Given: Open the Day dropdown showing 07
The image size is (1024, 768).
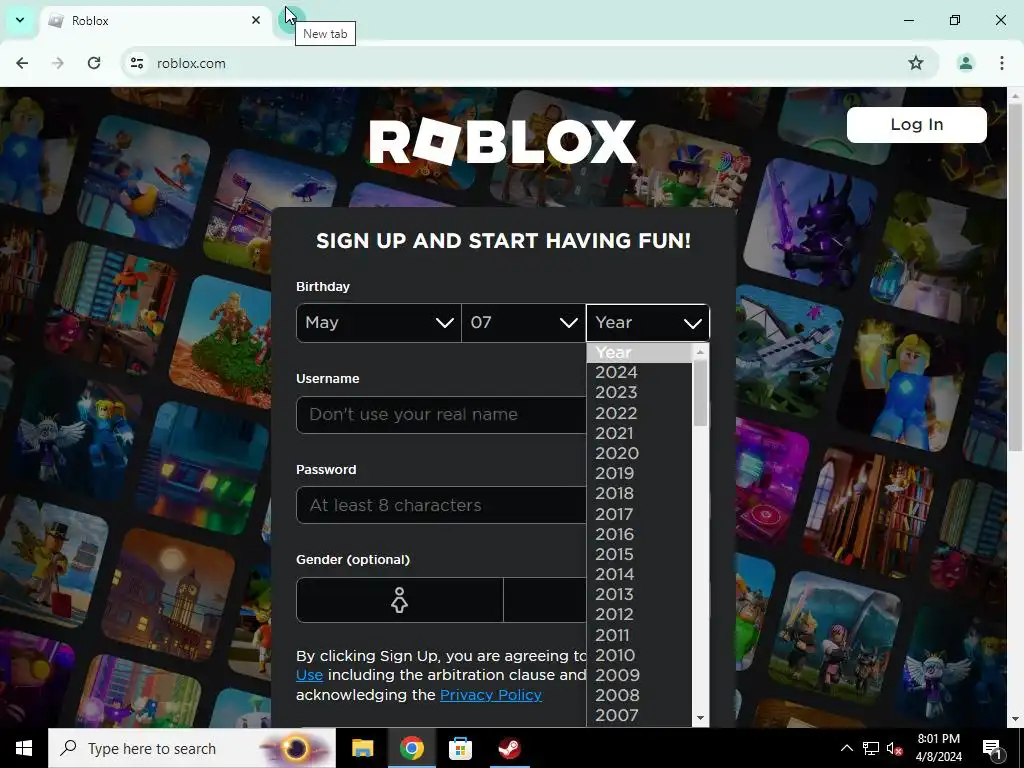Looking at the screenshot, I should click(524, 323).
